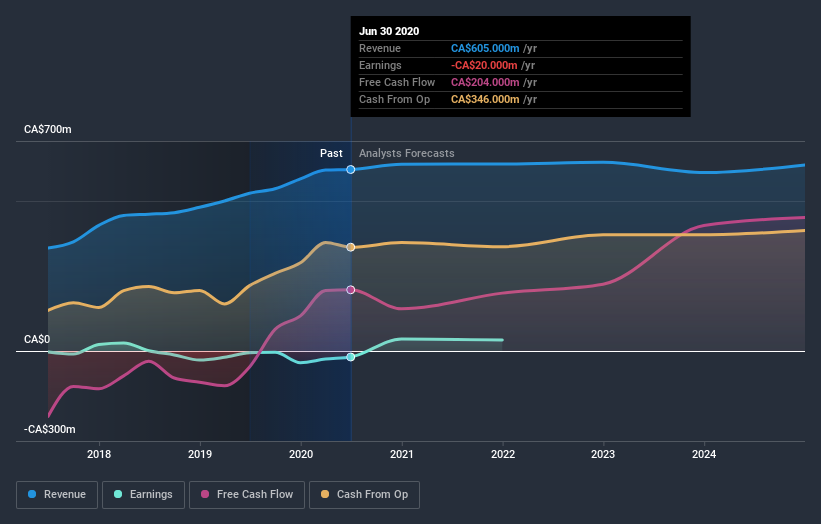The width and height of the screenshot is (821, 524).
Task: Click the 2018 x-axis label
Action: tap(99, 454)
